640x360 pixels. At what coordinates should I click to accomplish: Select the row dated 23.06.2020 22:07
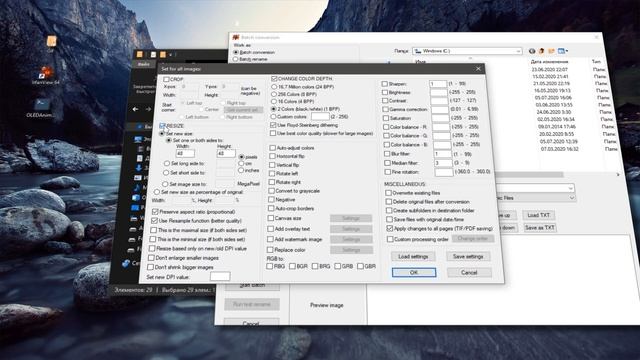[x=550, y=69]
